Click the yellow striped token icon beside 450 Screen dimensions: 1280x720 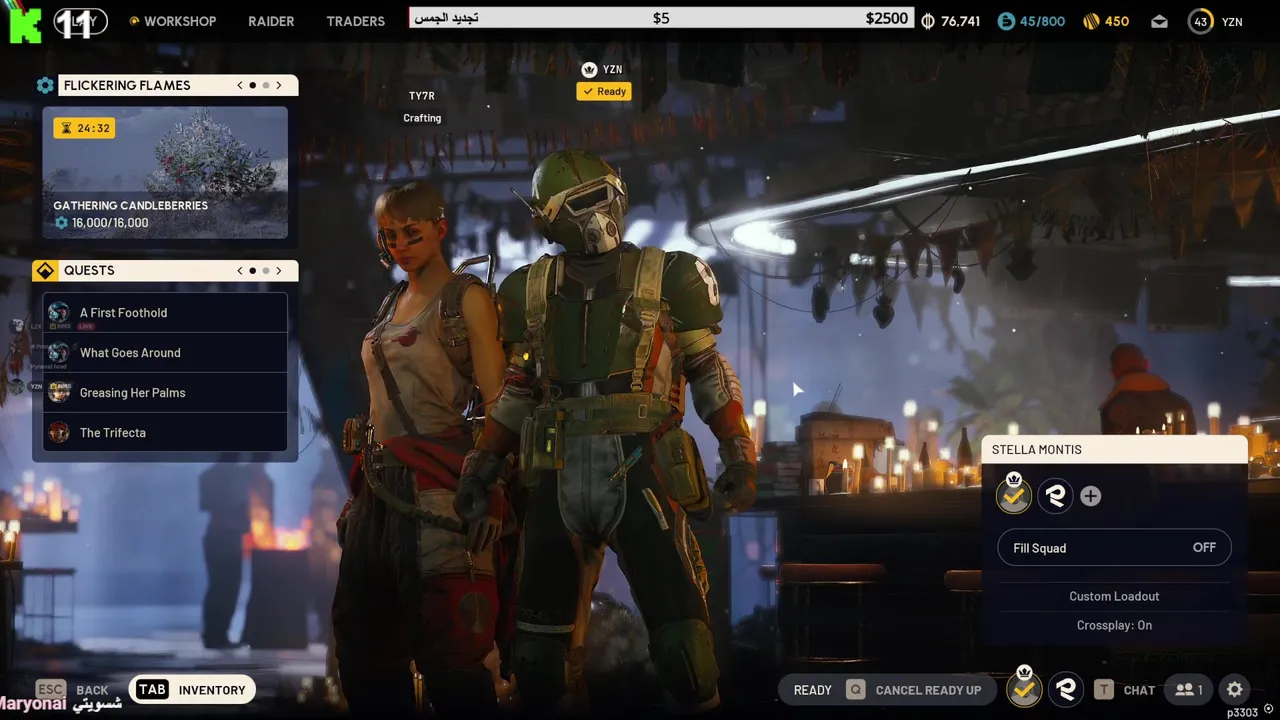pos(1091,21)
